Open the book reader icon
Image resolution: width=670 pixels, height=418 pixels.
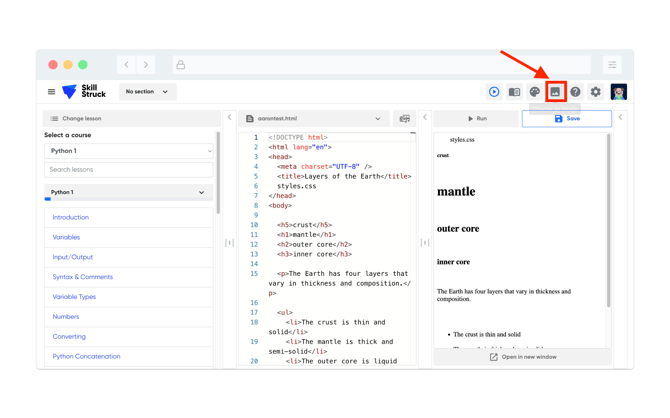click(x=514, y=92)
